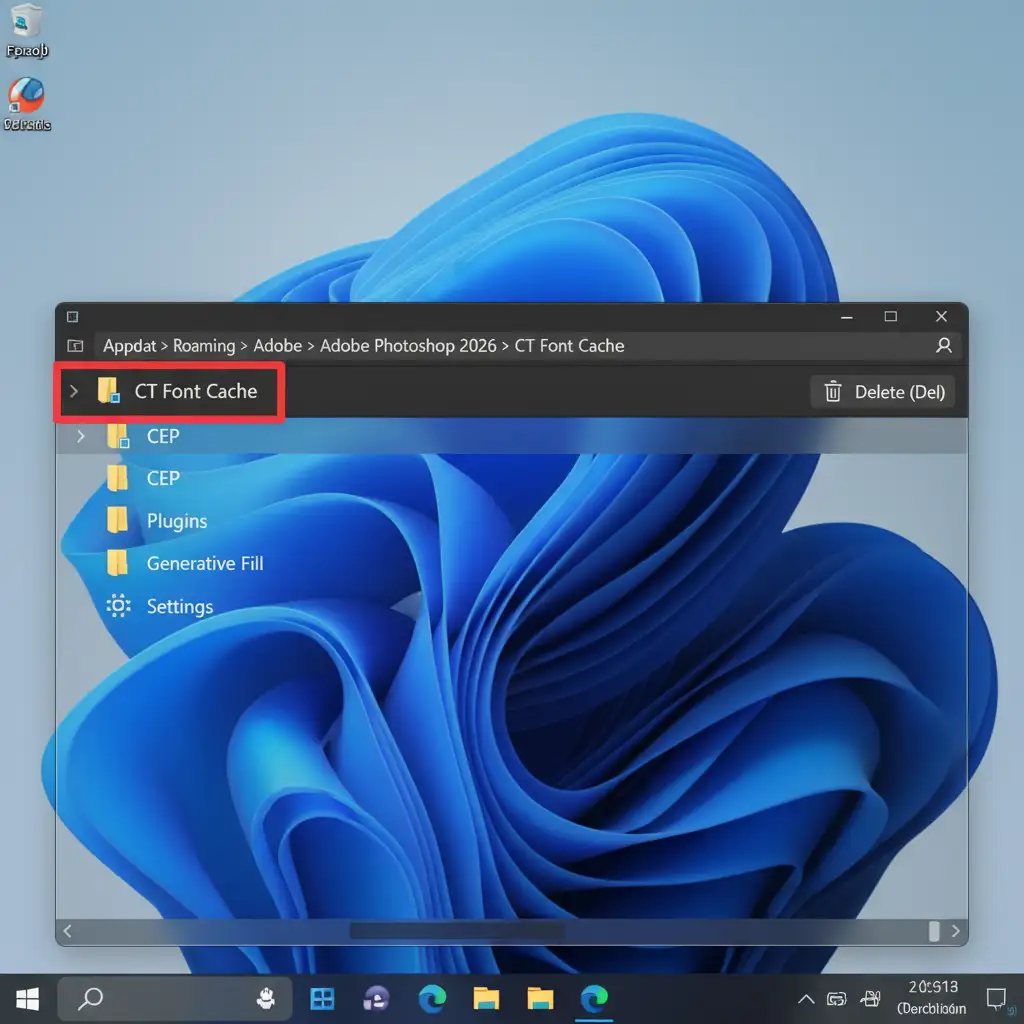The height and width of the screenshot is (1024, 1024).
Task: Open the purple Teams icon in taskbar
Action: coord(377,998)
